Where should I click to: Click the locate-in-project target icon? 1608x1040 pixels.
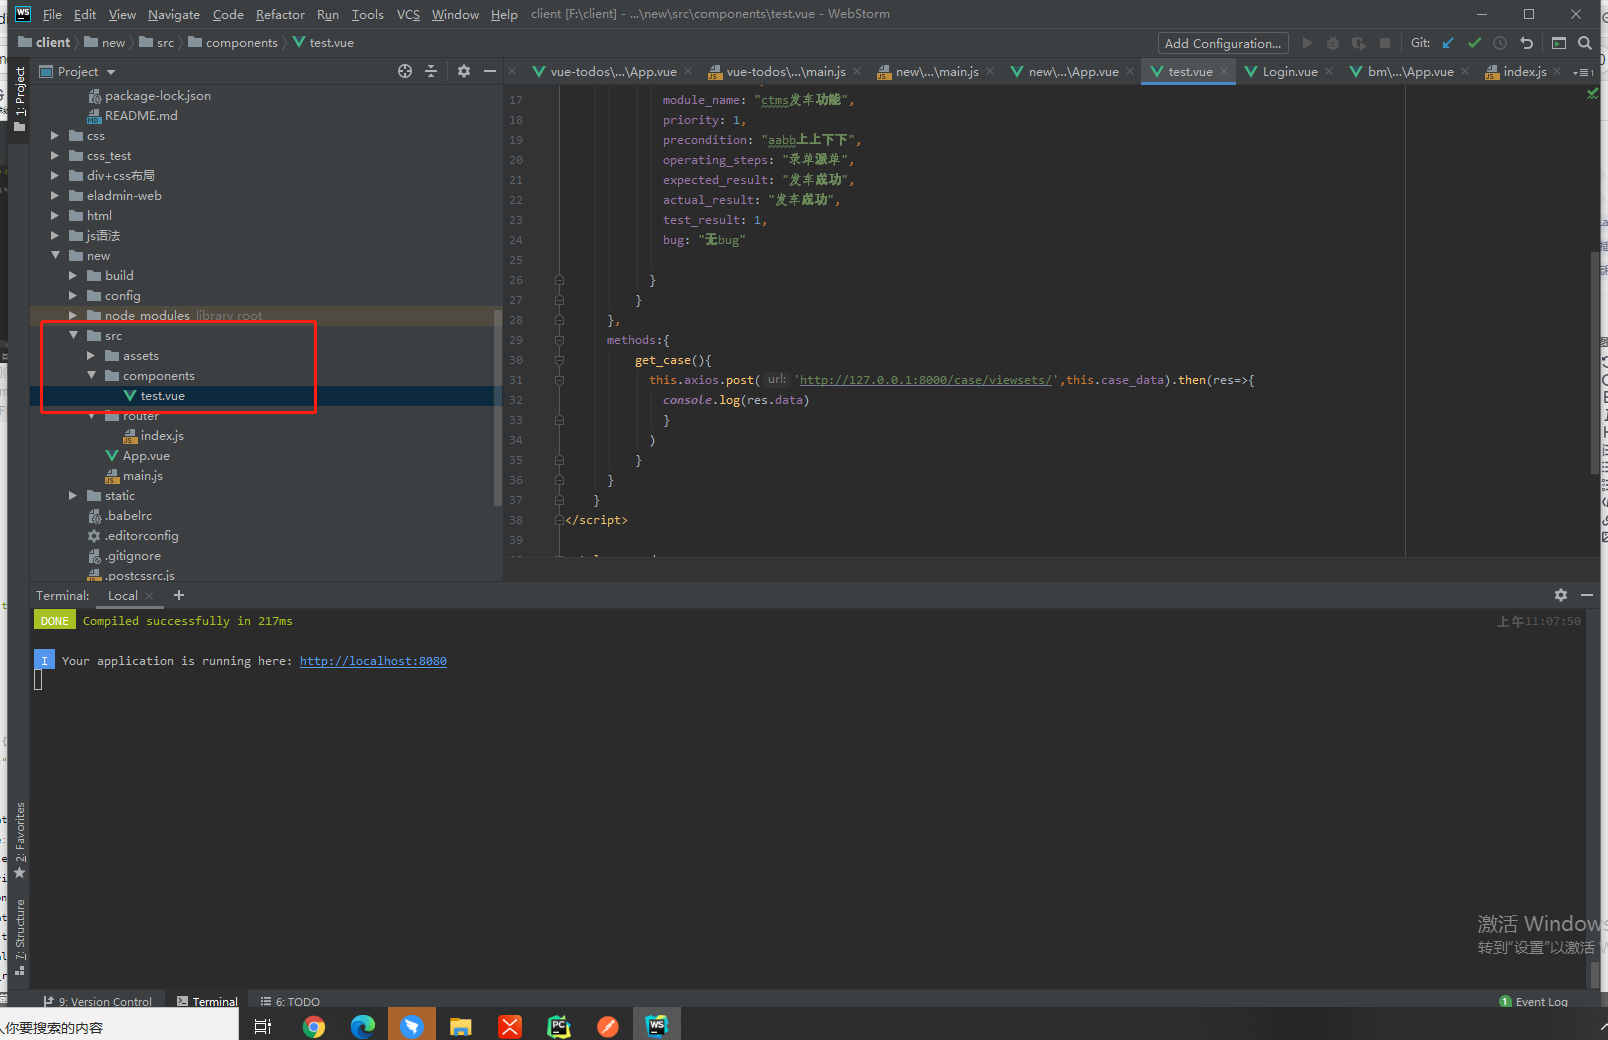(x=404, y=71)
